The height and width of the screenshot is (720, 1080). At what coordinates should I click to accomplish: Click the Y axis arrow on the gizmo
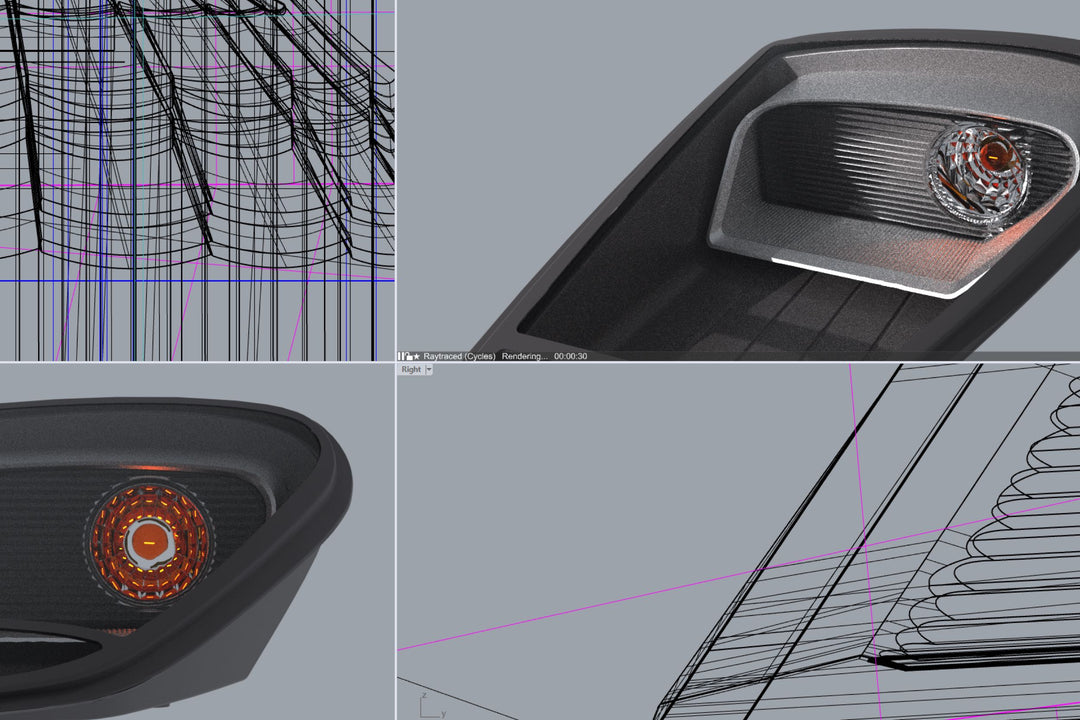pos(436,714)
